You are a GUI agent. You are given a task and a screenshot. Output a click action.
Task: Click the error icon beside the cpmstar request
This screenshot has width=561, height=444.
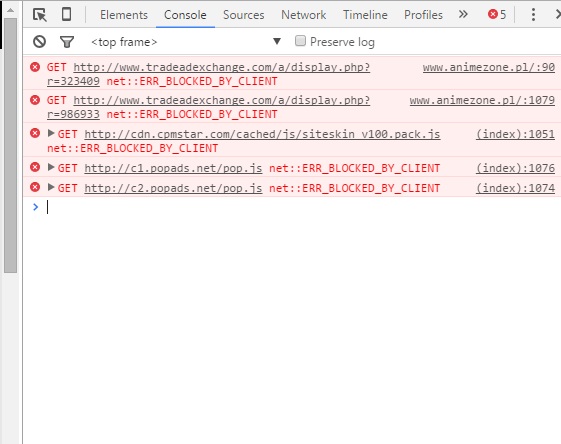tap(35, 133)
